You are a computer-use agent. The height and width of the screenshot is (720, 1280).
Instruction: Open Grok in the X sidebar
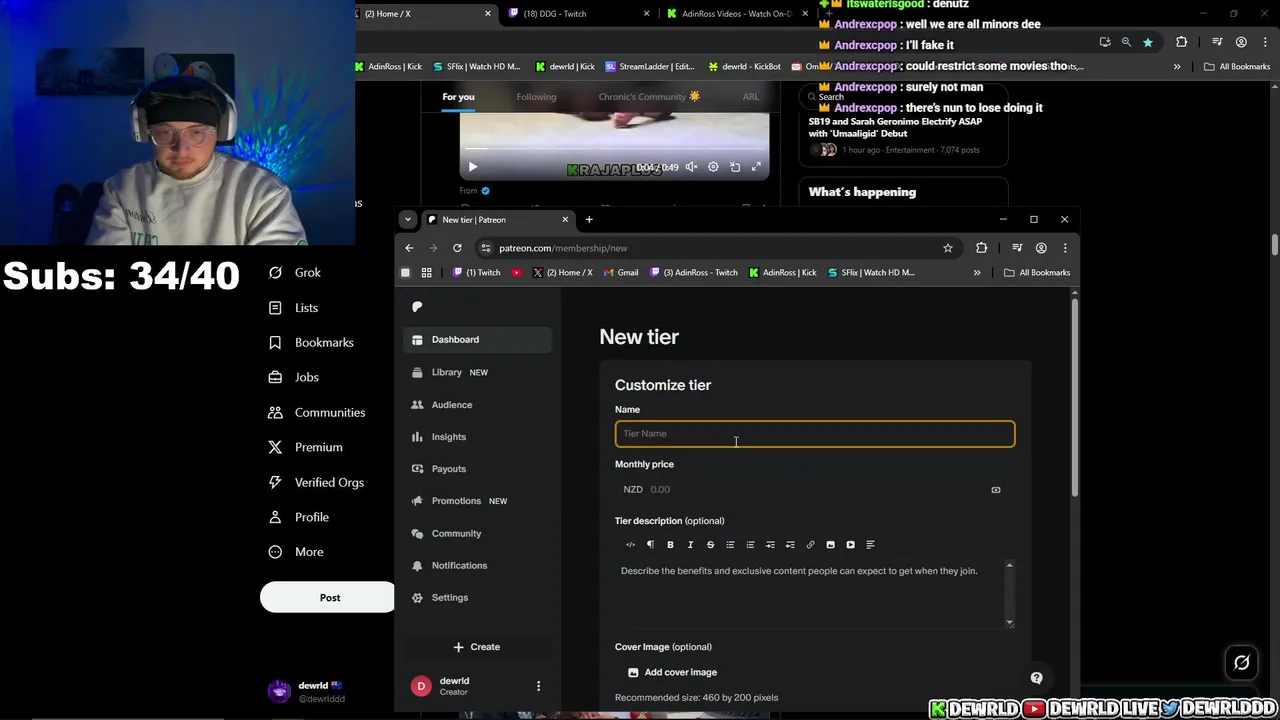click(x=295, y=273)
